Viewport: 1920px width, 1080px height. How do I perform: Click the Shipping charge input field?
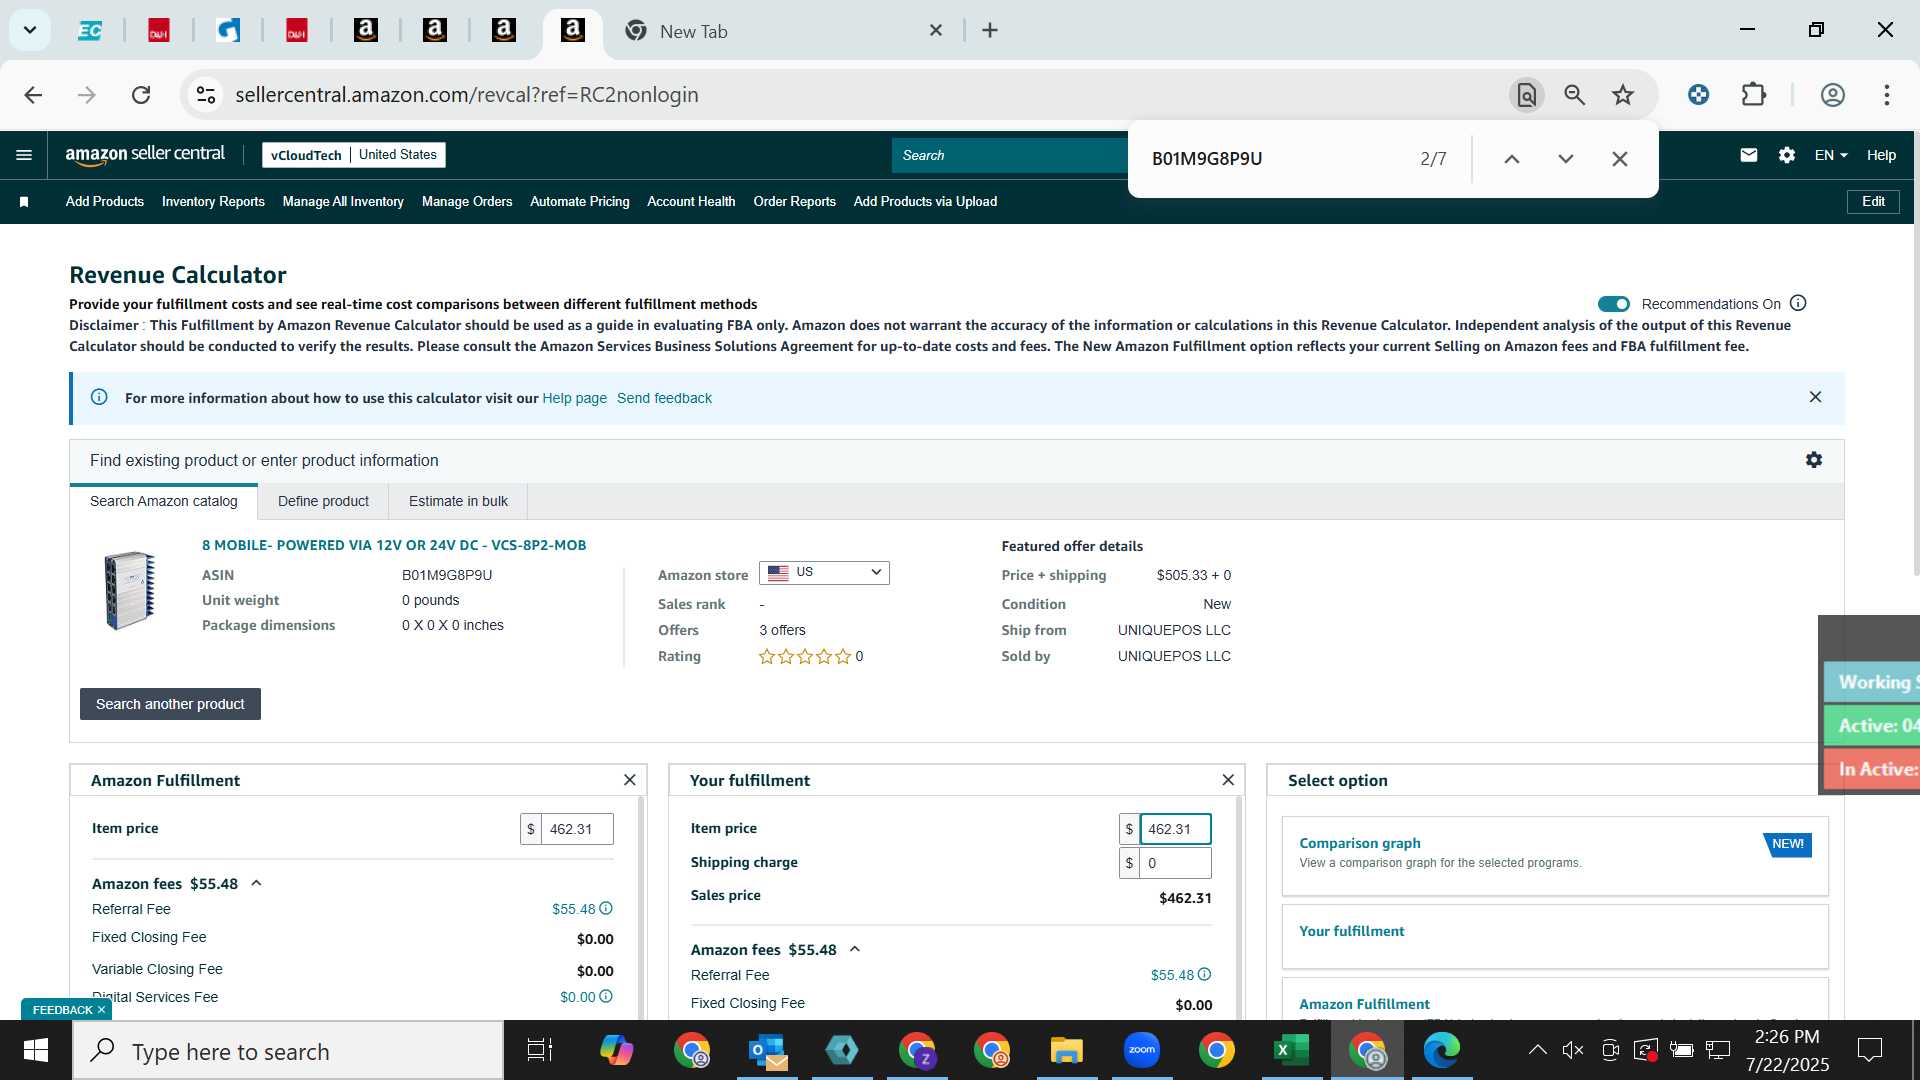[x=1176, y=863]
